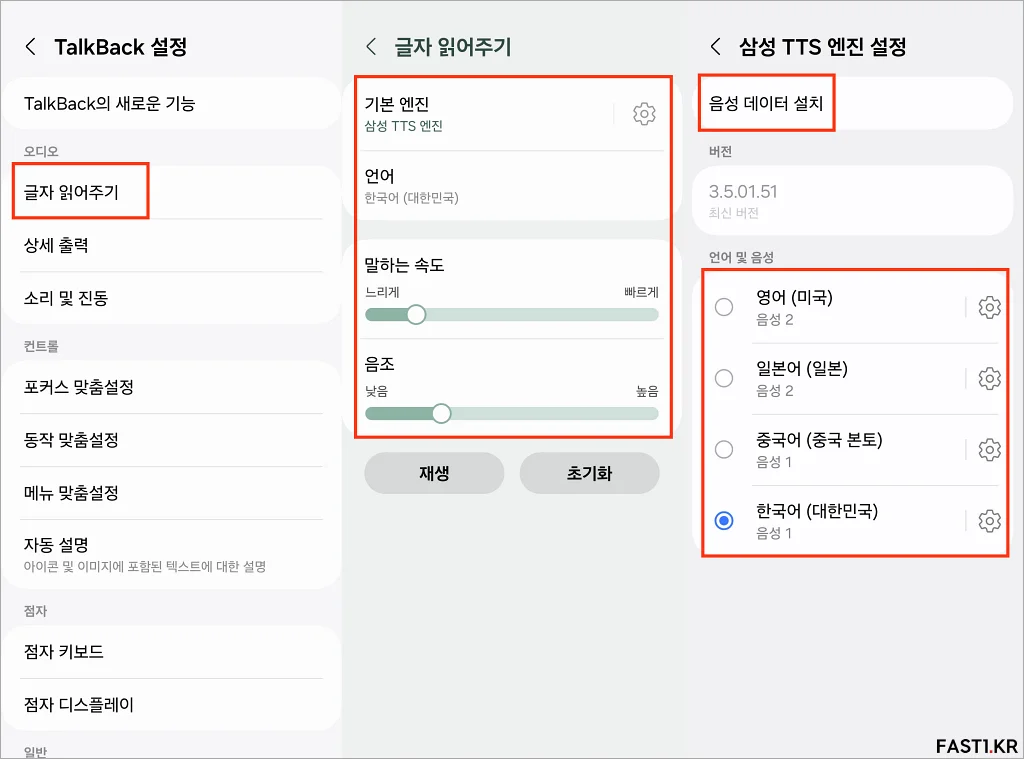Select 중국어 (중국 본토) radio button
The height and width of the screenshot is (759, 1024).
click(724, 449)
